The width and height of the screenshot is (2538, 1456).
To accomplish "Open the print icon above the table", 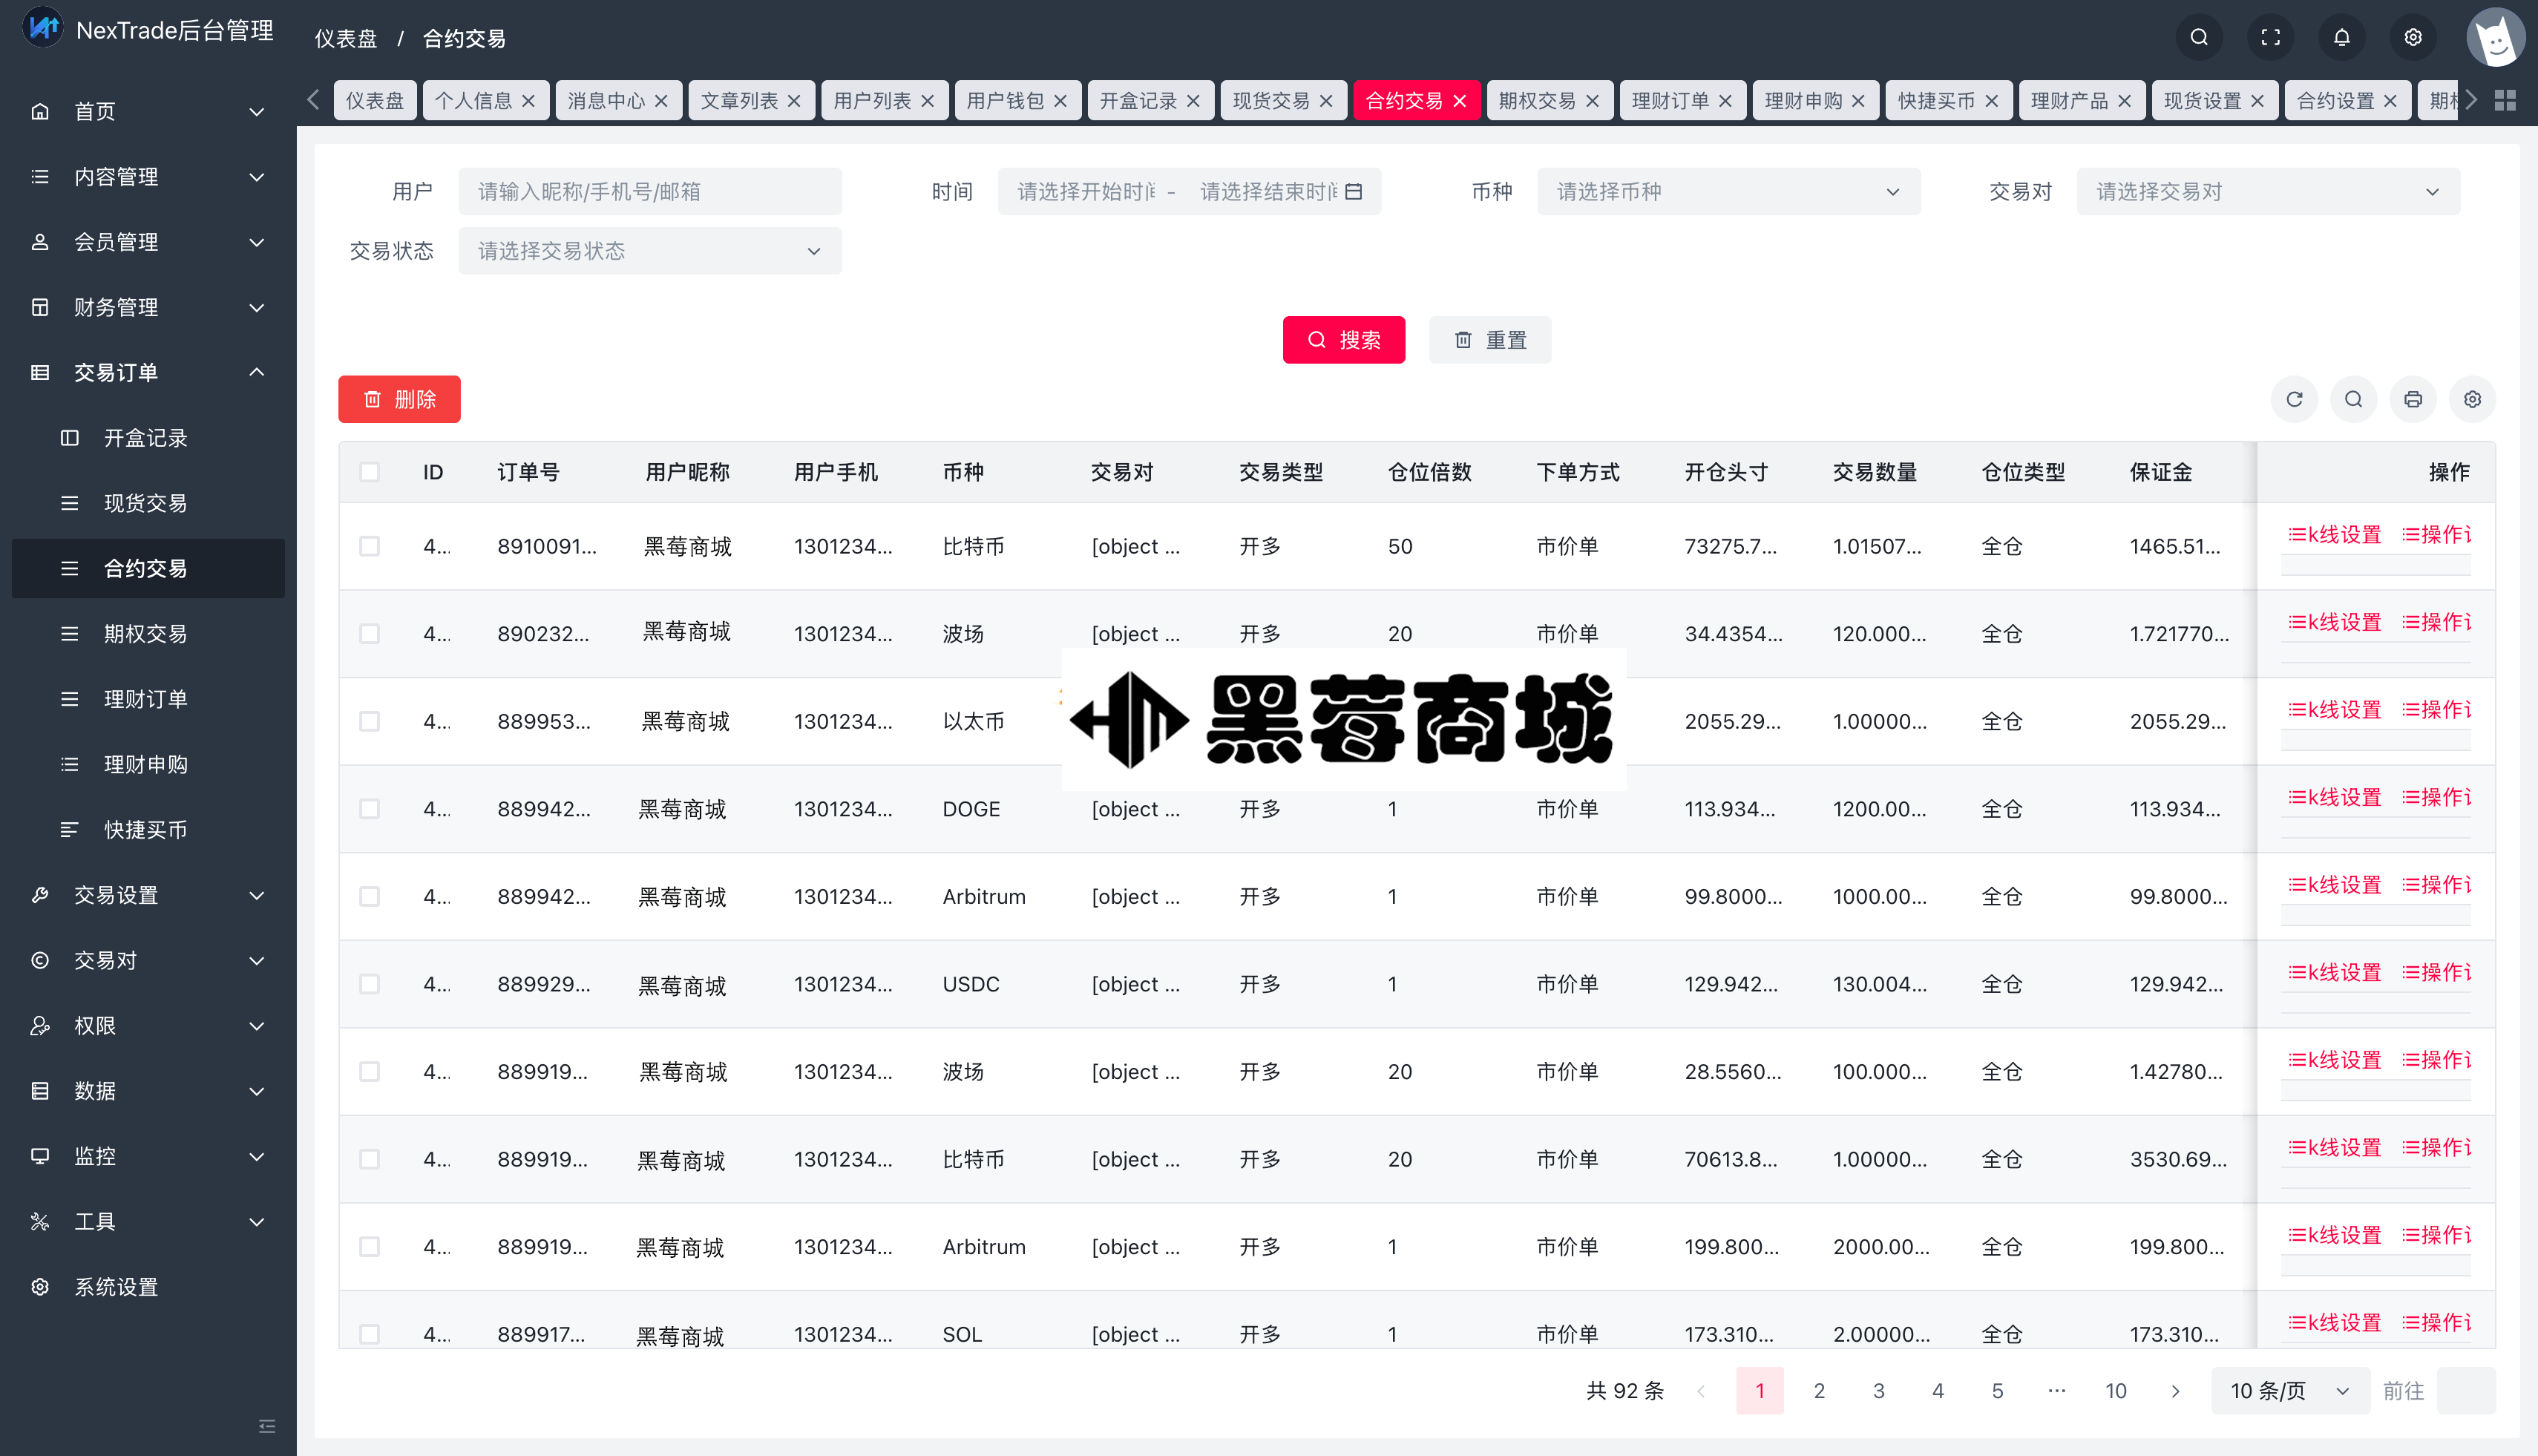I will (x=2413, y=399).
